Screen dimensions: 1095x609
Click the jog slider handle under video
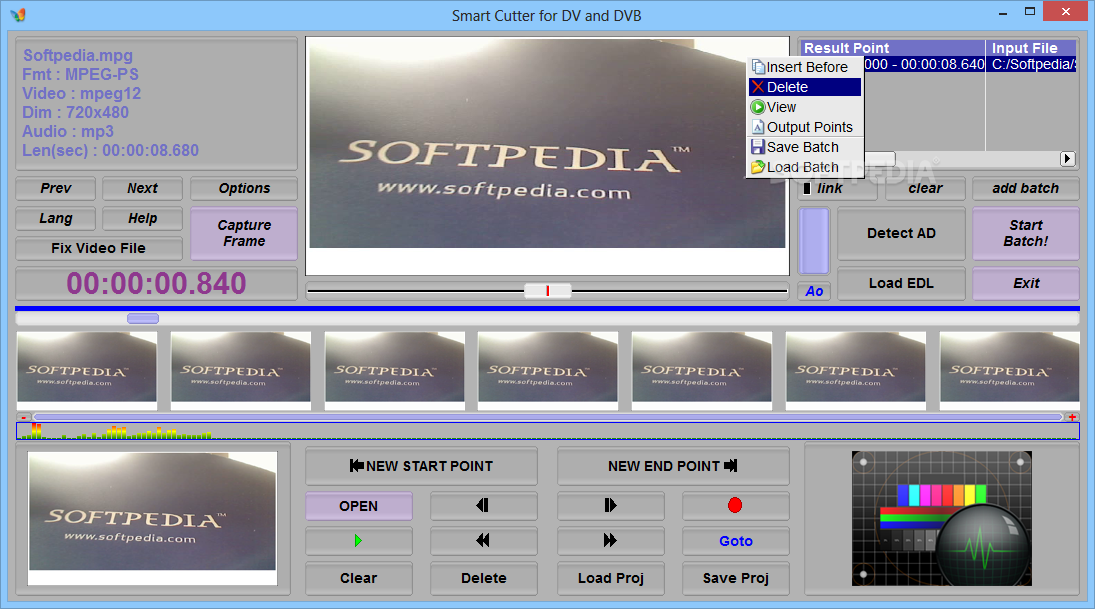click(x=548, y=291)
